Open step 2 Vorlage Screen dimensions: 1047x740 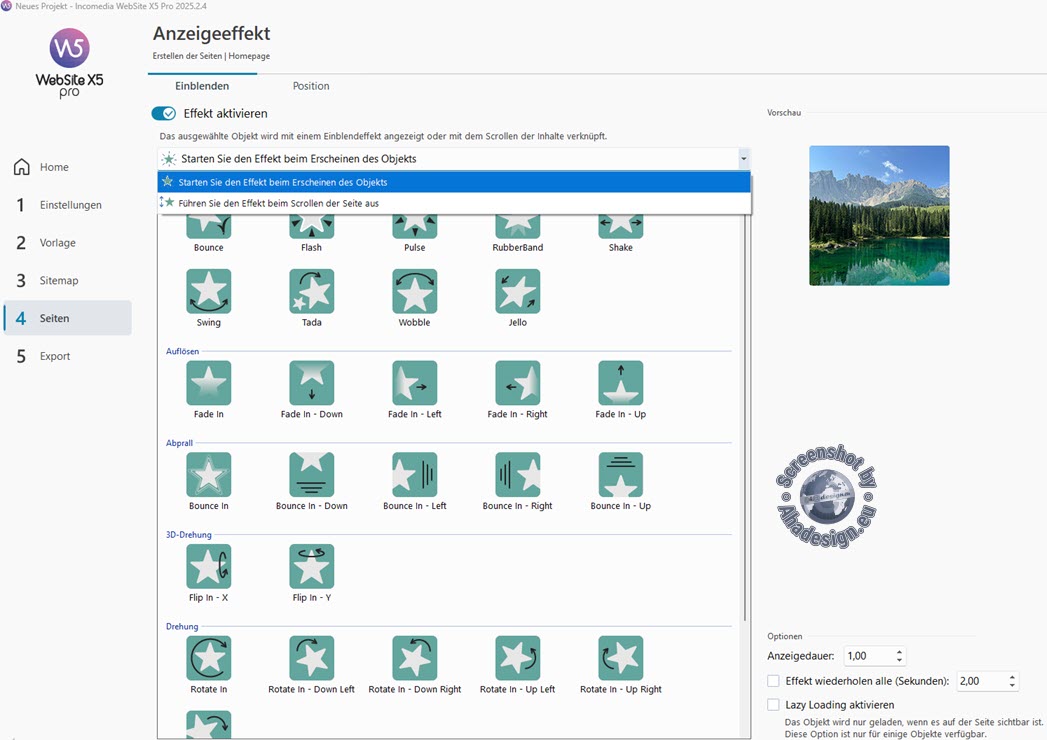pyautogui.click(x=67, y=243)
